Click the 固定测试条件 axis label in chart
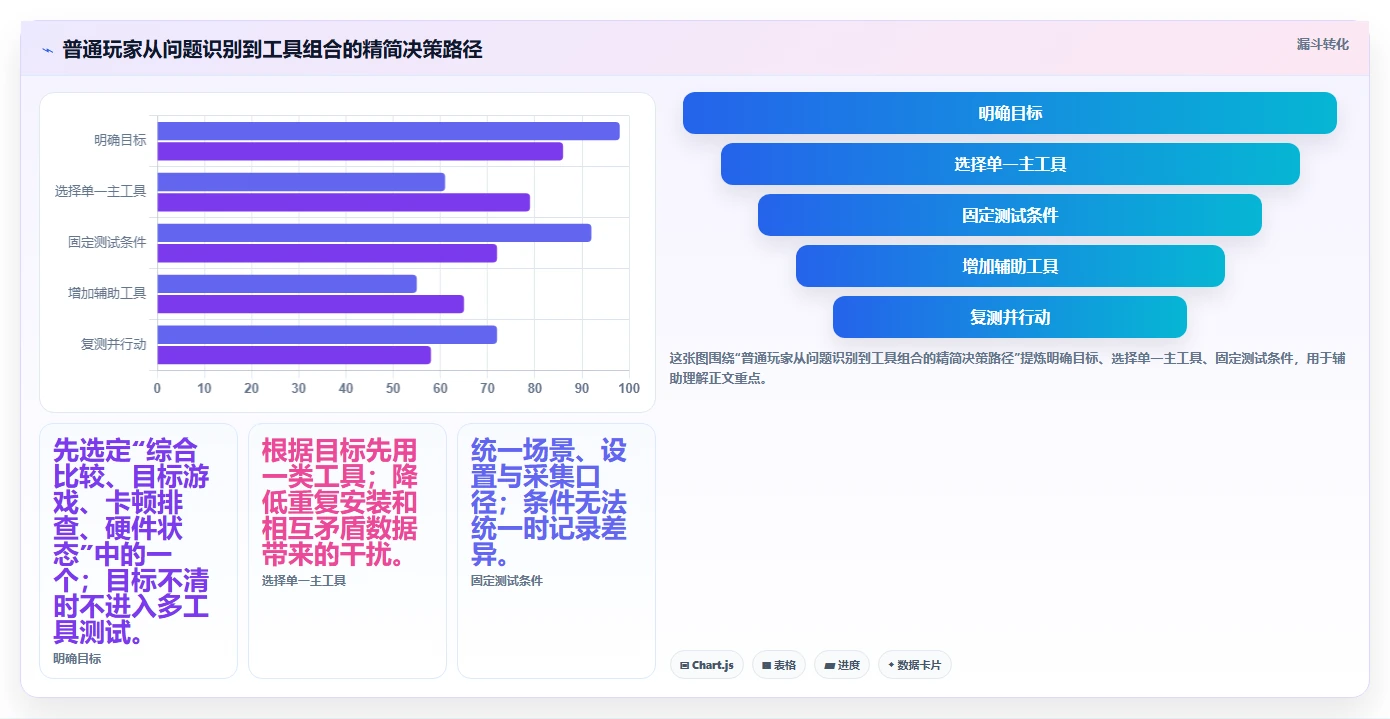This screenshot has width=1390, height=719. pyautogui.click(x=107, y=242)
